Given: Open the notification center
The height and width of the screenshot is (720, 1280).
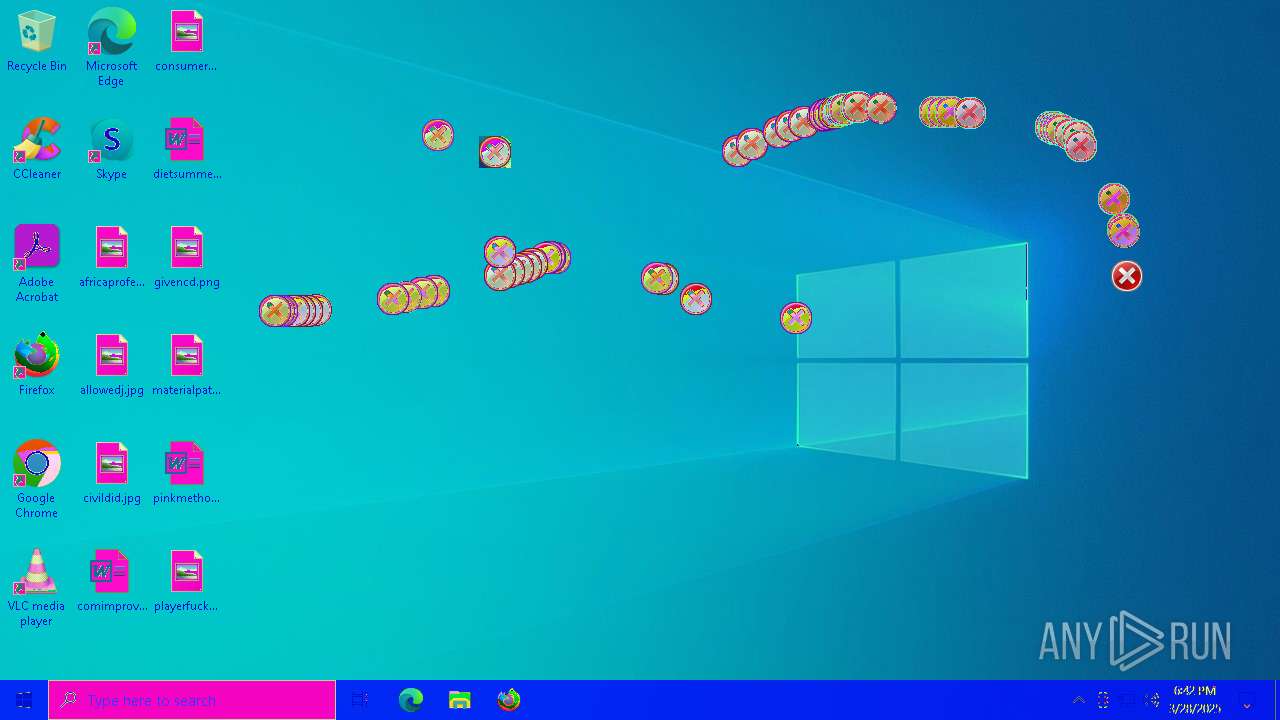Looking at the screenshot, I should [x=1247, y=700].
